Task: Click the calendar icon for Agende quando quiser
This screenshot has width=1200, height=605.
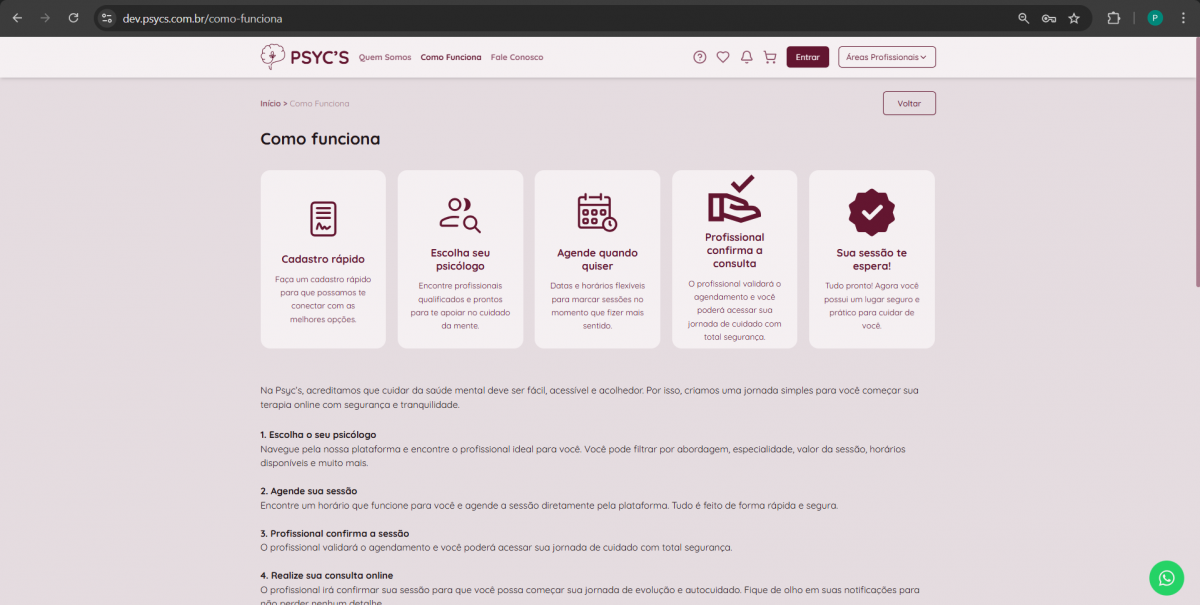Action: pyautogui.click(x=597, y=212)
